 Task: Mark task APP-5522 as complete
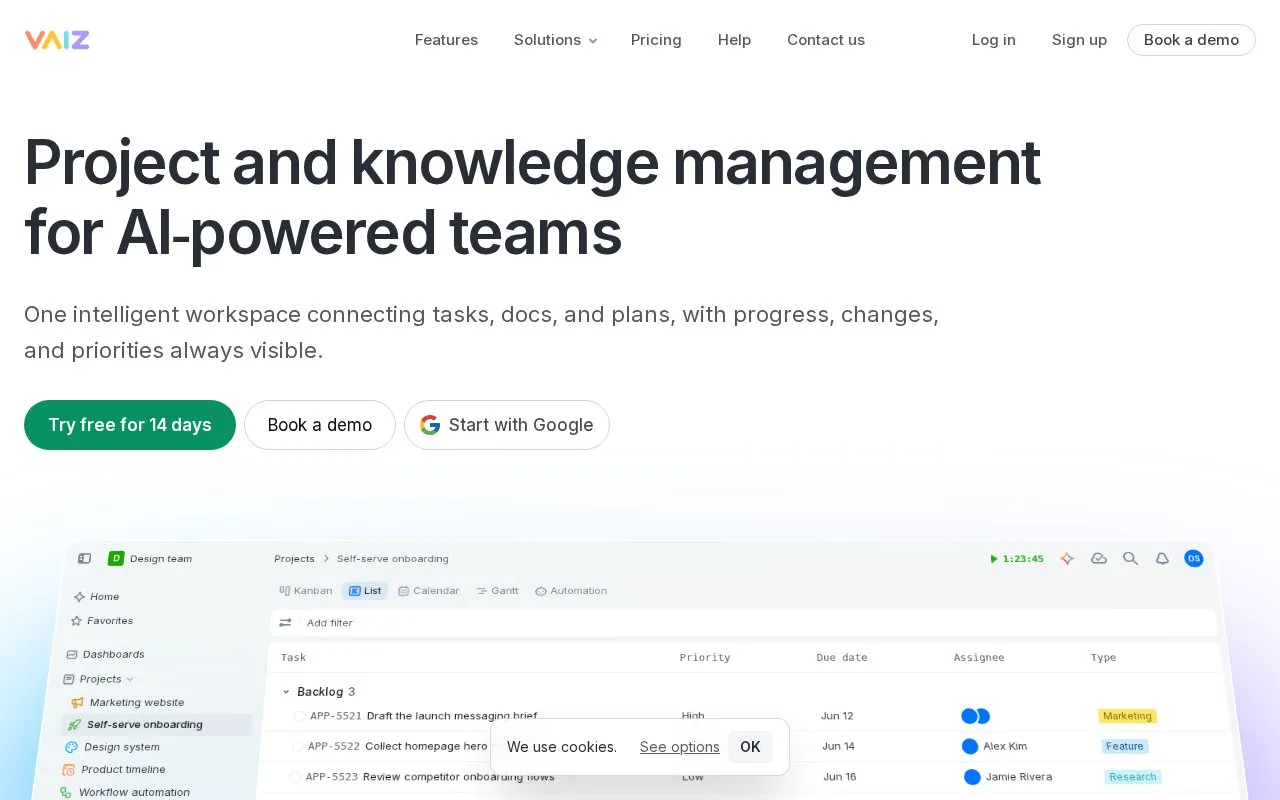point(297,746)
